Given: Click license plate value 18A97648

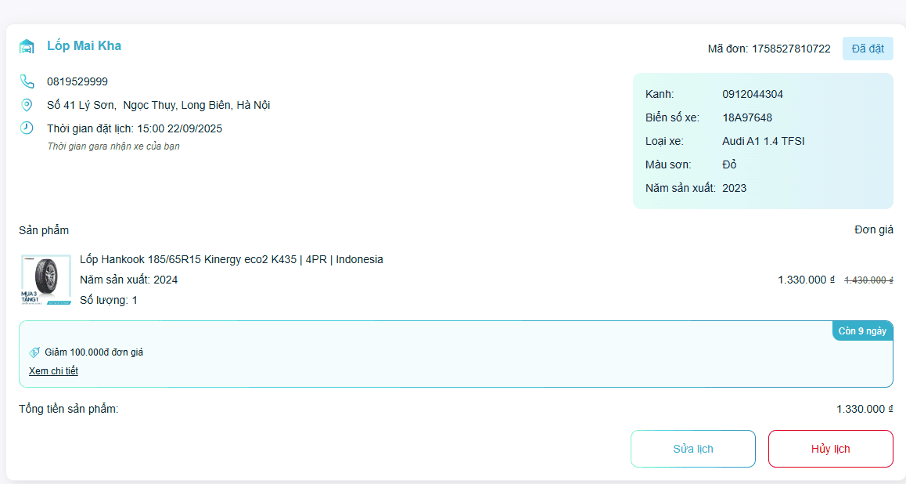Looking at the screenshot, I should coord(747,118).
